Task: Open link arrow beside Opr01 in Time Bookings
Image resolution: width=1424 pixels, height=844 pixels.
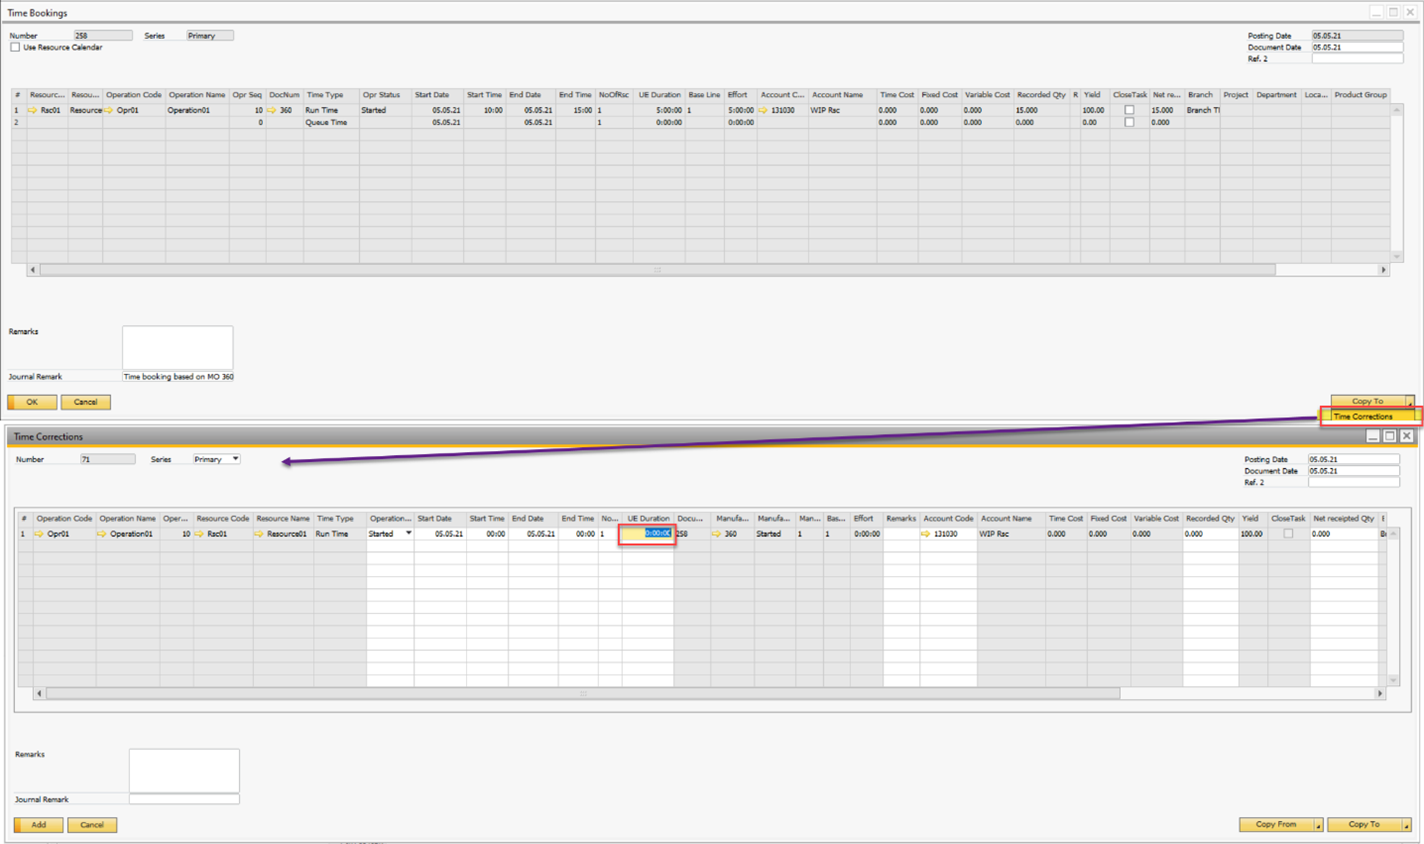Action: coord(109,110)
